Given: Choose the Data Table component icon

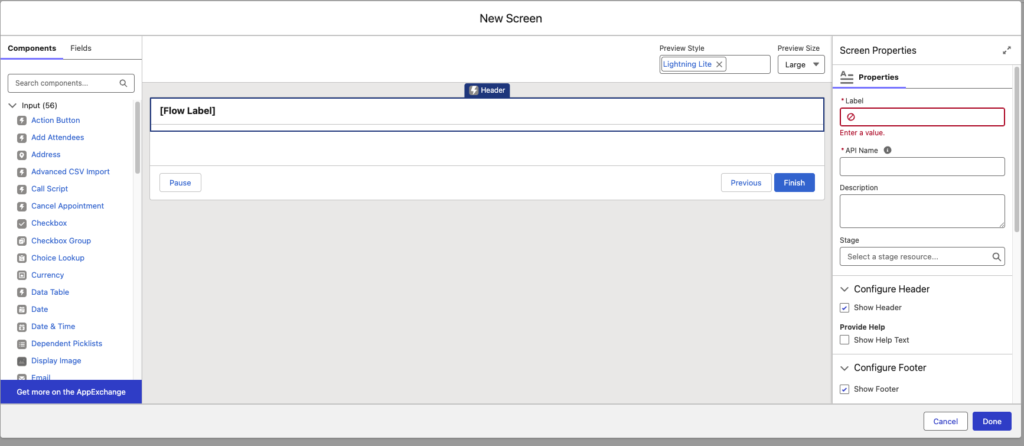Looking at the screenshot, I should 22,292.
